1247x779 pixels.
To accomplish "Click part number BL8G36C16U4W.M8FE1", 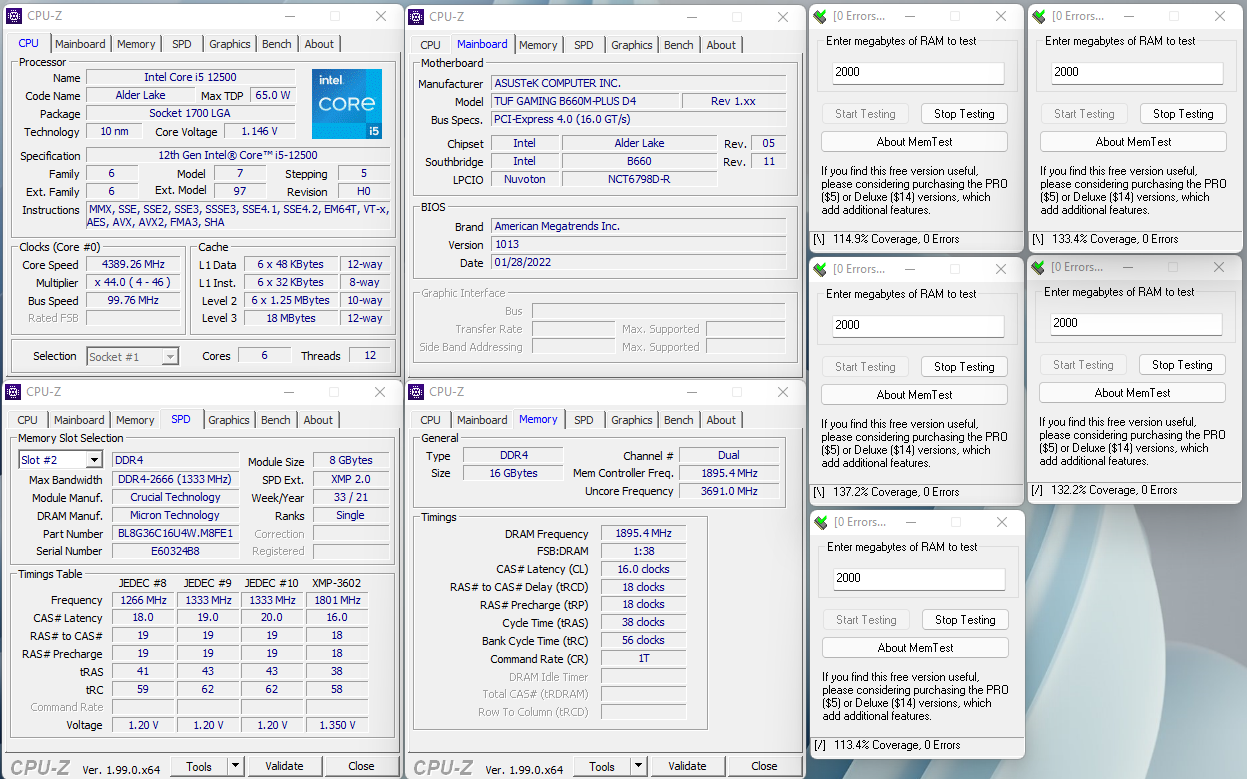I will 174,534.
